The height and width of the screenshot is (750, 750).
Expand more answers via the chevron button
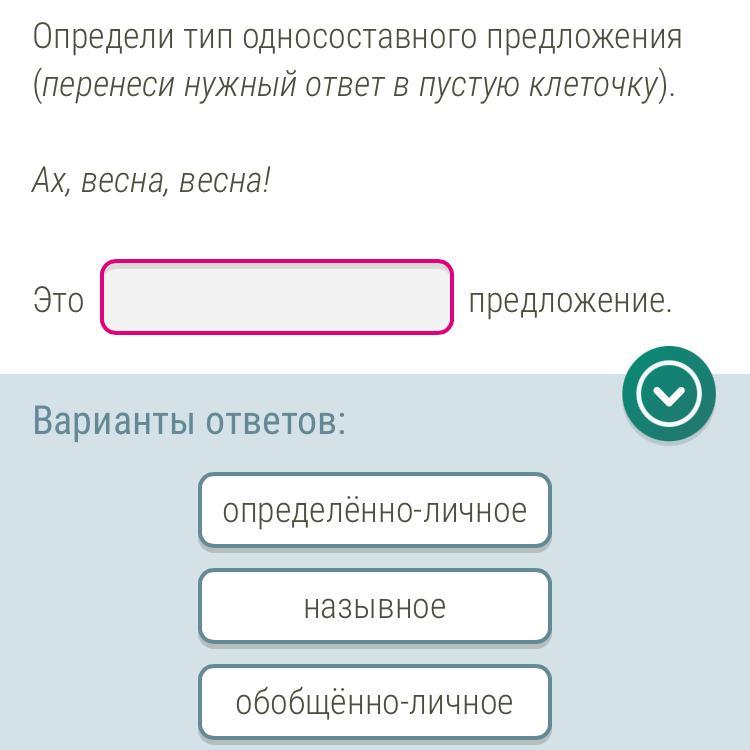point(668,393)
